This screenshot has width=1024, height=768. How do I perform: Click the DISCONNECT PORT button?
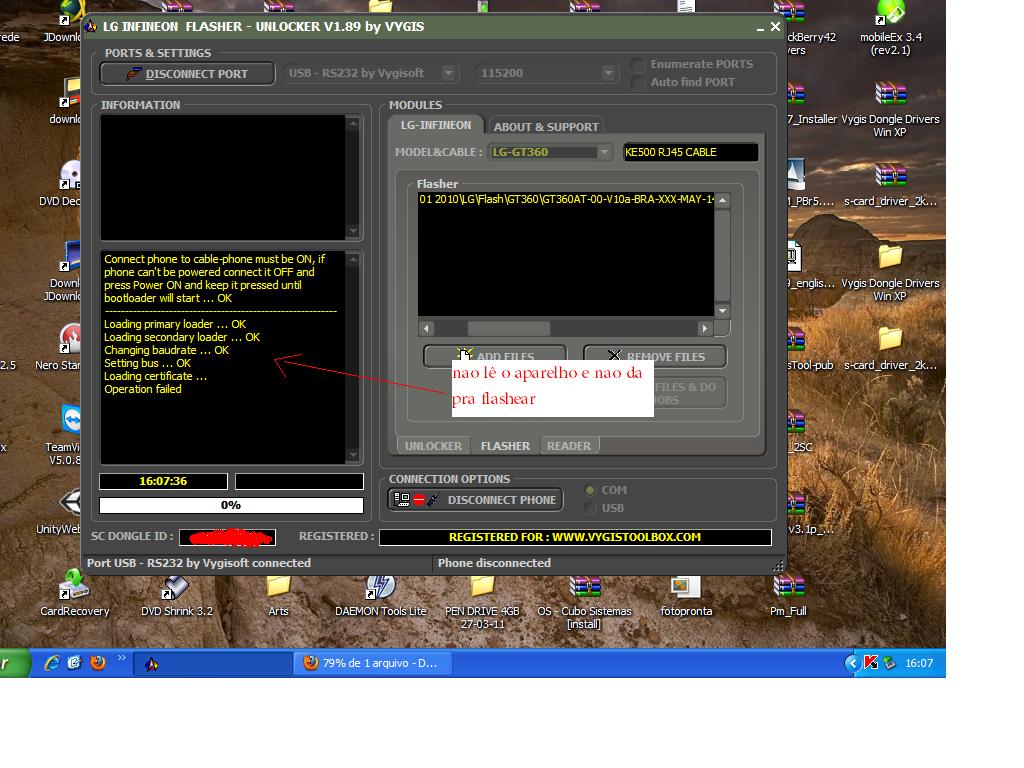pos(187,74)
